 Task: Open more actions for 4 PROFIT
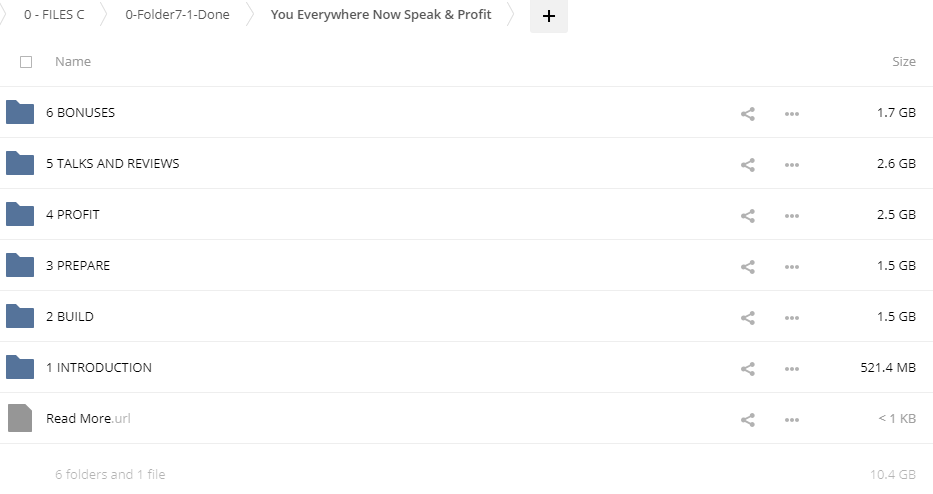click(x=792, y=215)
